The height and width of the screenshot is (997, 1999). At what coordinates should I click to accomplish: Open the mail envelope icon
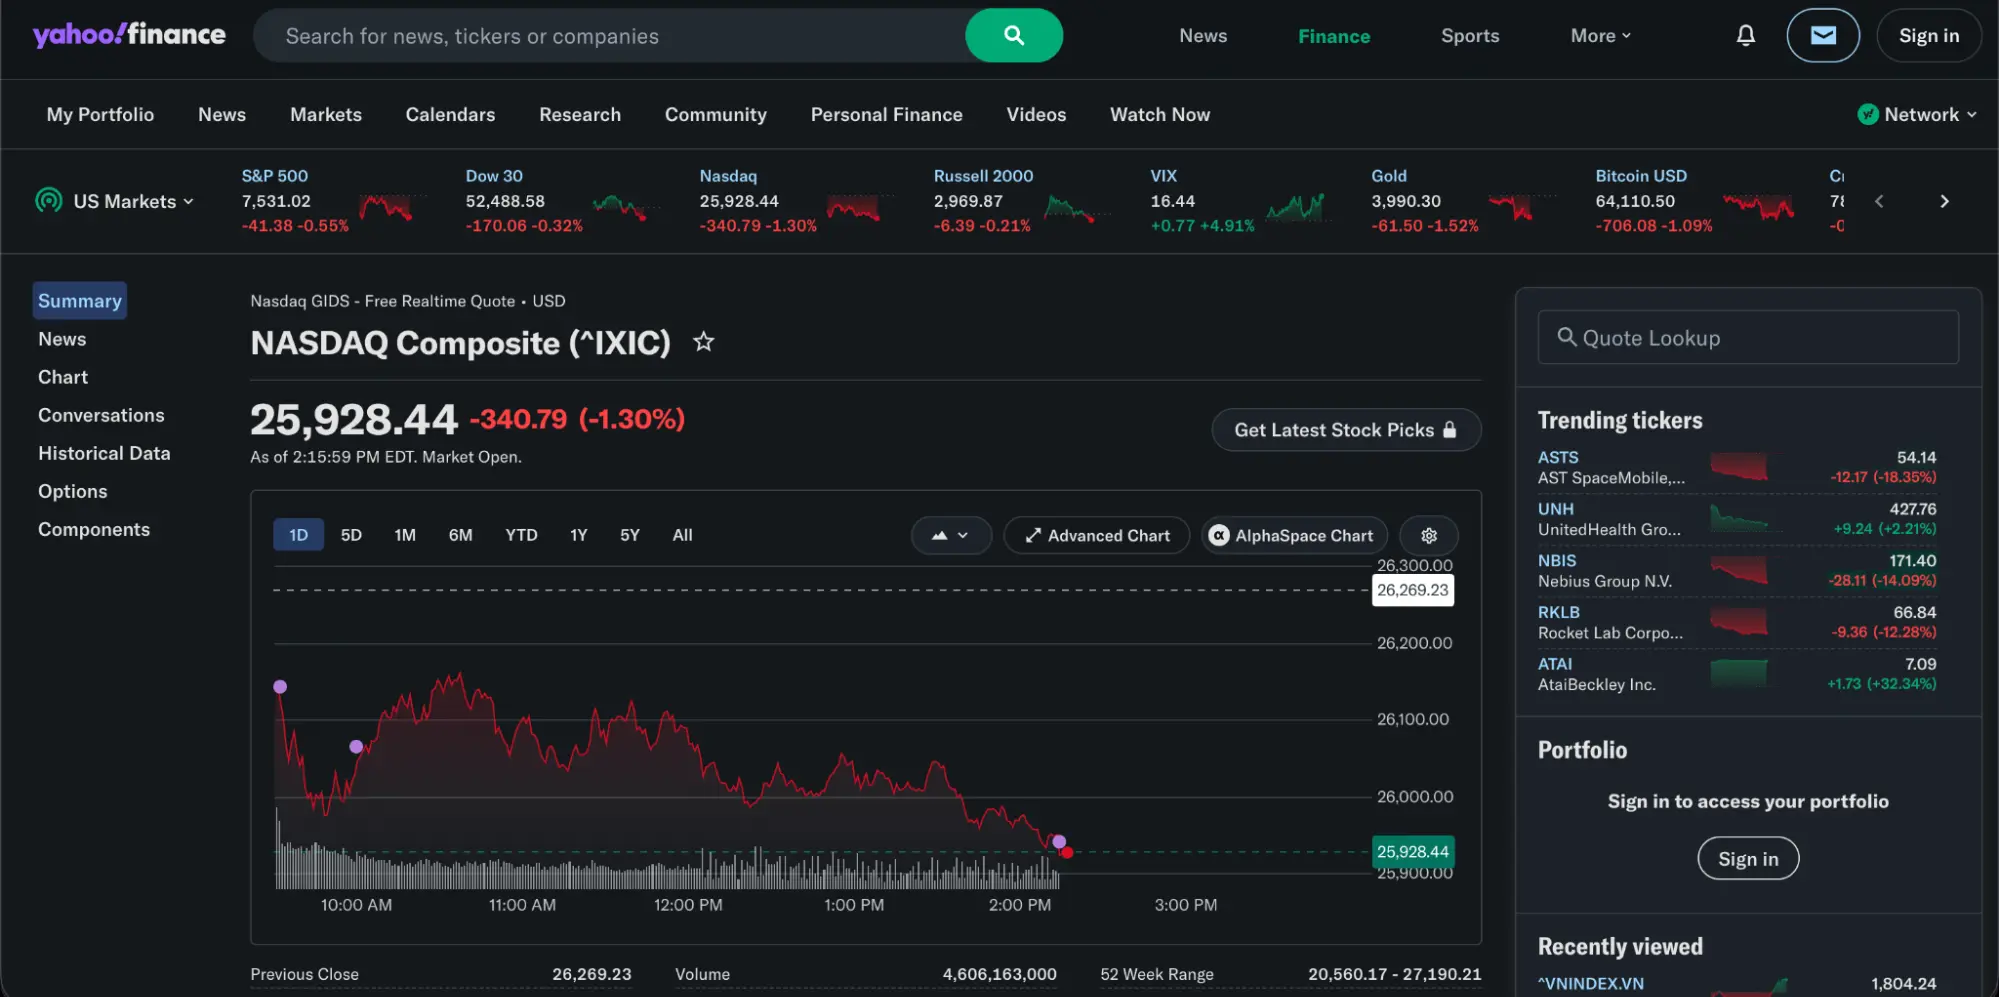(x=1823, y=35)
